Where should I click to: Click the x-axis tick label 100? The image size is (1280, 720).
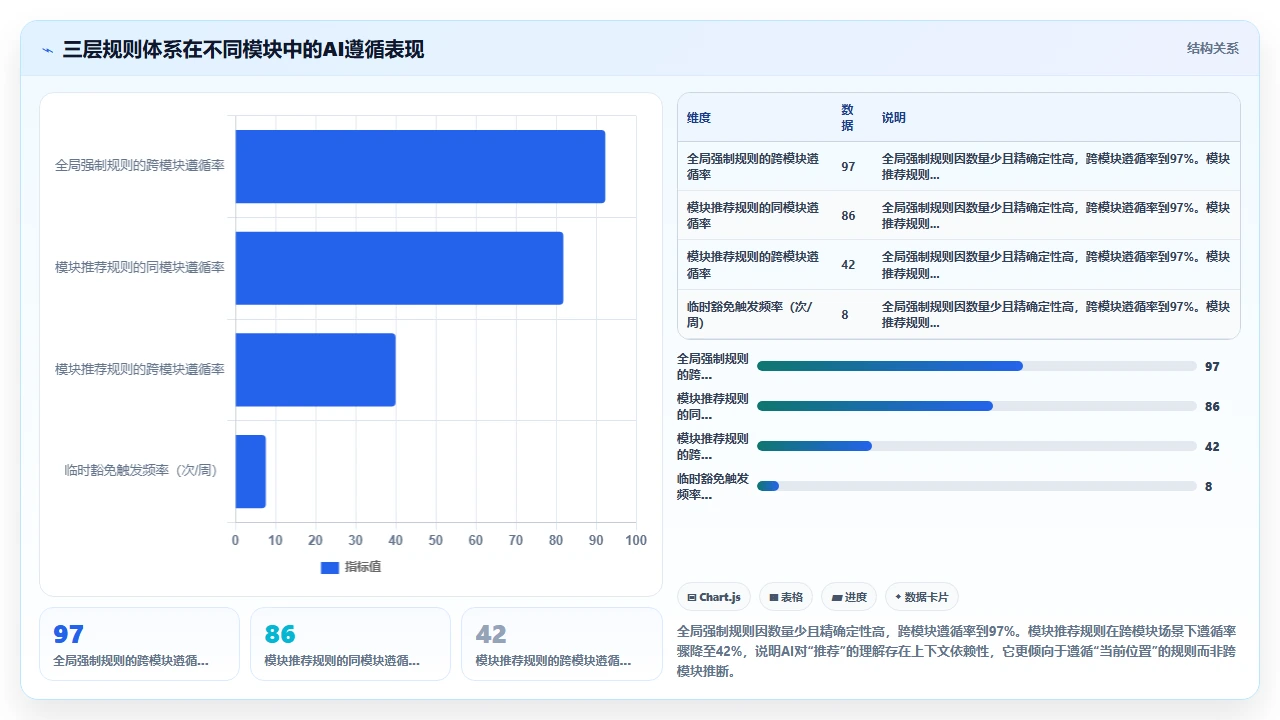[x=636, y=540]
